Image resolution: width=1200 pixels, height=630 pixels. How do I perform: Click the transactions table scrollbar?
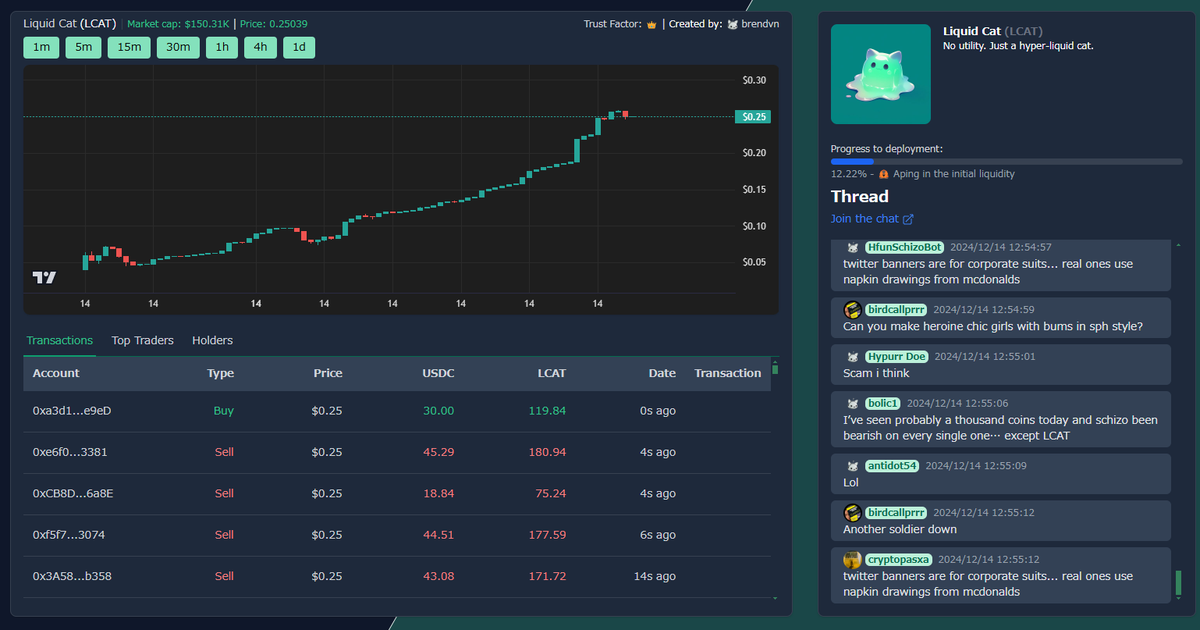(775, 368)
